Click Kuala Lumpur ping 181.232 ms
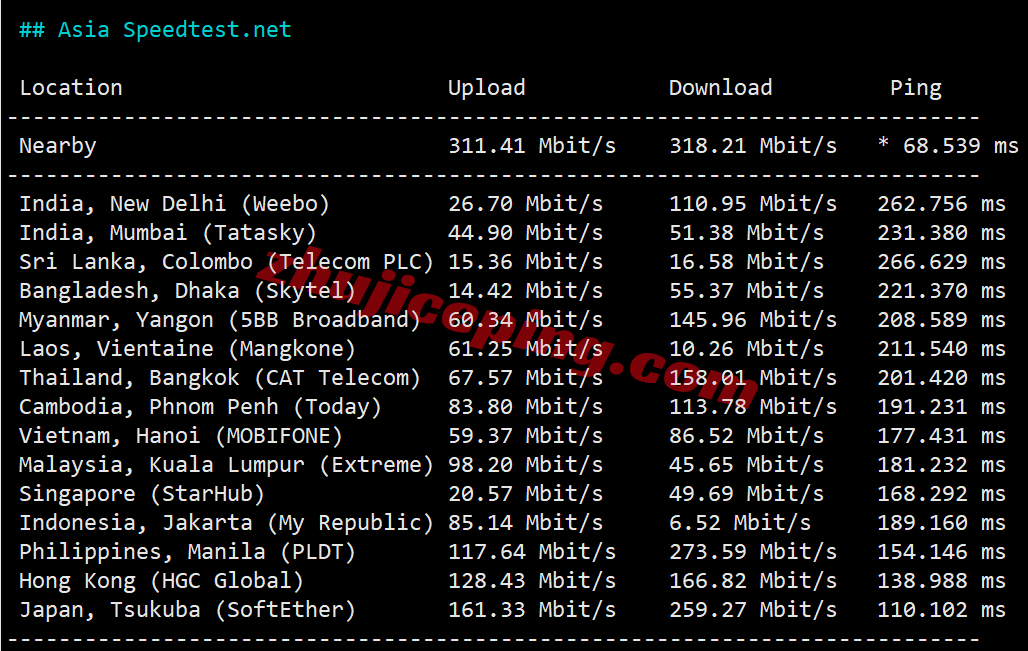 (x=941, y=465)
